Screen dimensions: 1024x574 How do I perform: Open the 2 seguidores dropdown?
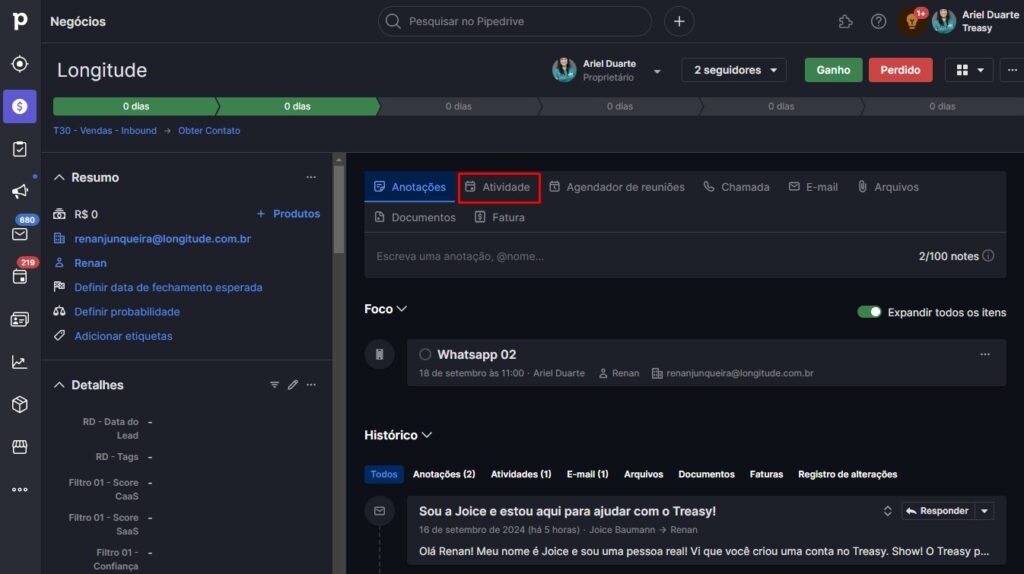pyautogui.click(x=734, y=70)
